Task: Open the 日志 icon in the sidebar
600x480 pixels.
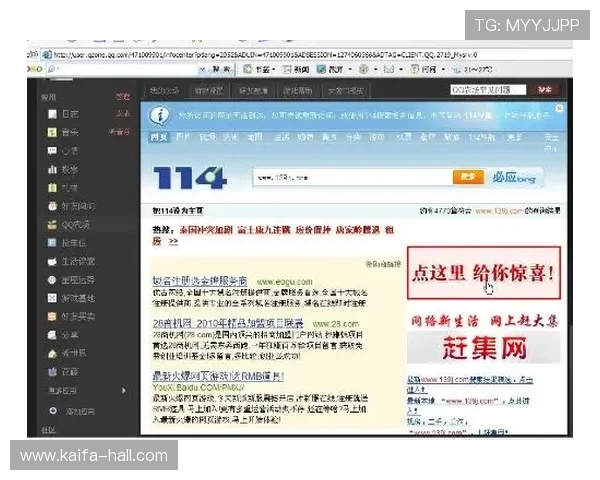Action: click(x=52, y=114)
